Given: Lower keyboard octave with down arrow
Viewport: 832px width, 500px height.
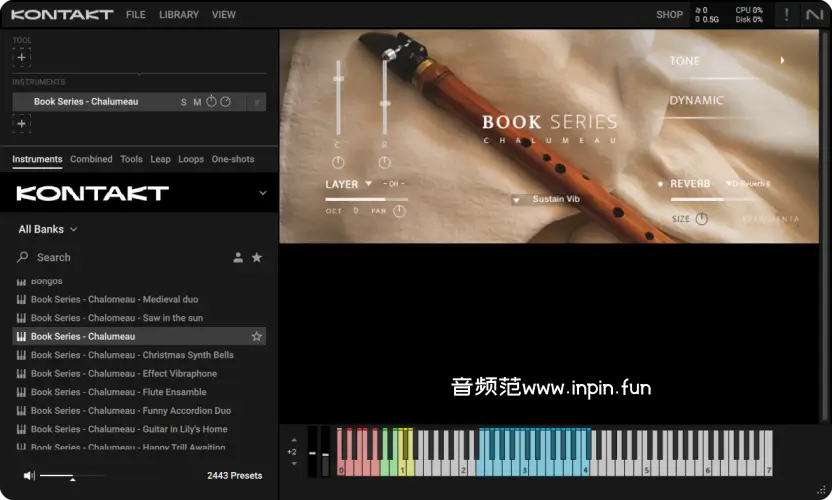Looking at the screenshot, I should coord(294,463).
